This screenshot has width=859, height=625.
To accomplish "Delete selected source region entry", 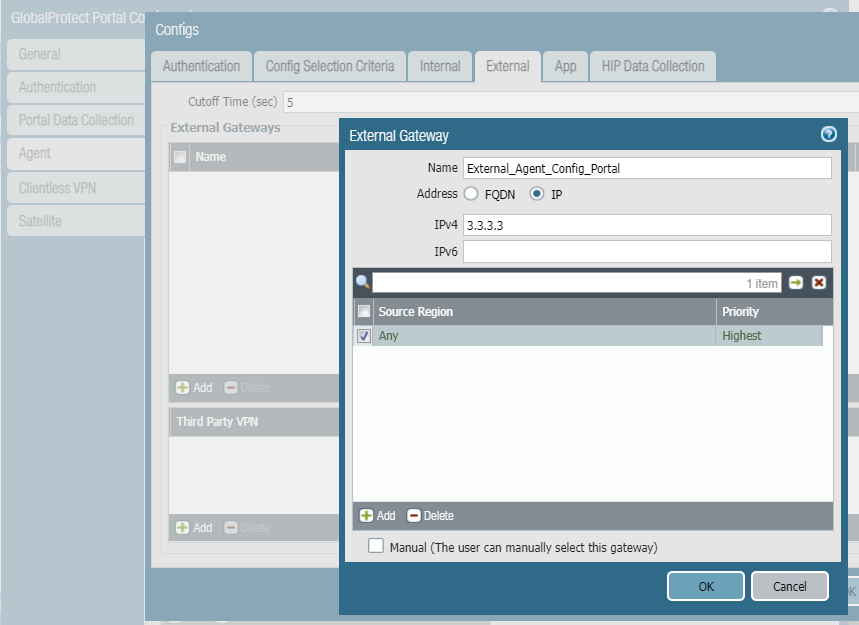I will (430, 515).
